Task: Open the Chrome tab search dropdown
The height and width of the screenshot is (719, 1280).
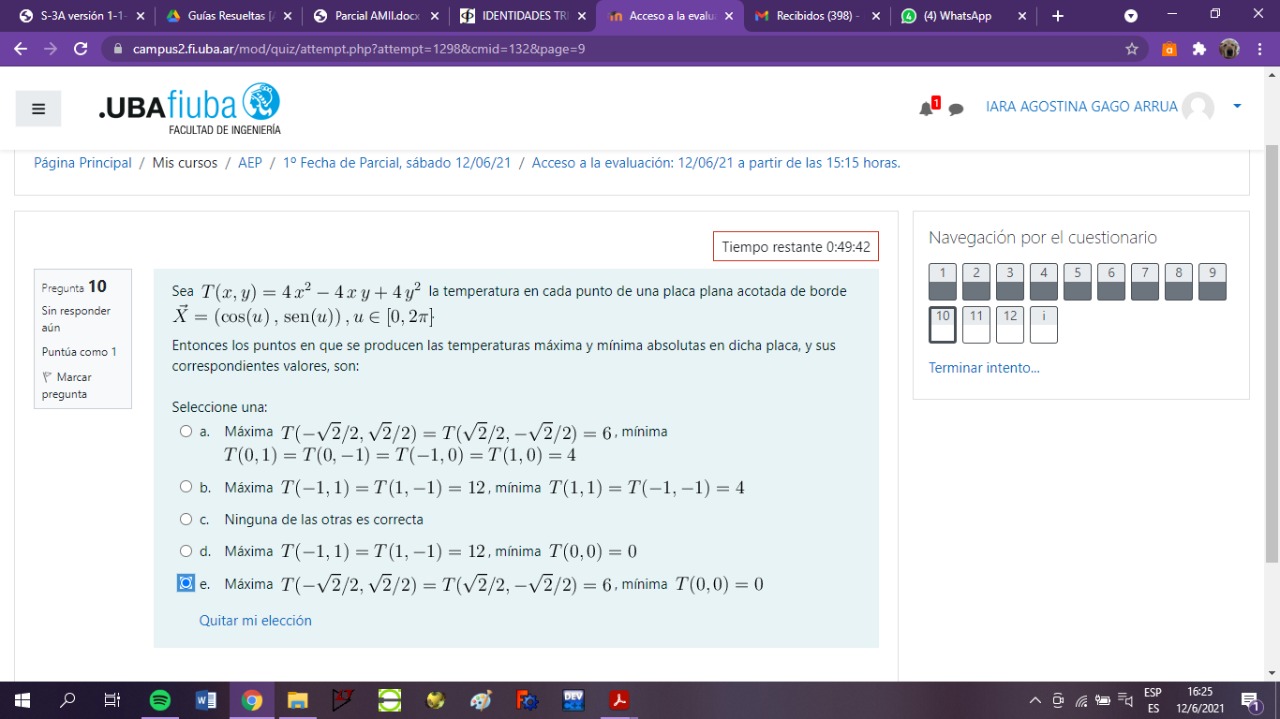Action: pyautogui.click(x=1131, y=16)
